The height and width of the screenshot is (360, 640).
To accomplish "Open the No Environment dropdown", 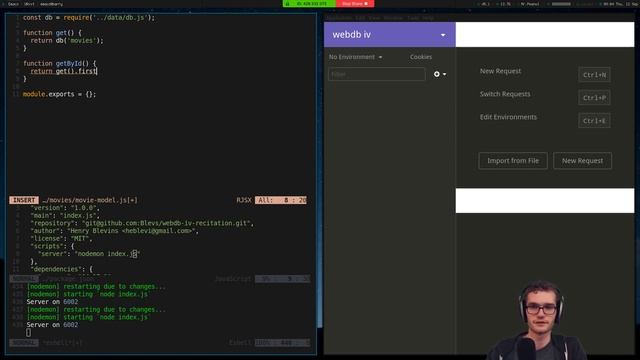I will click(x=356, y=57).
